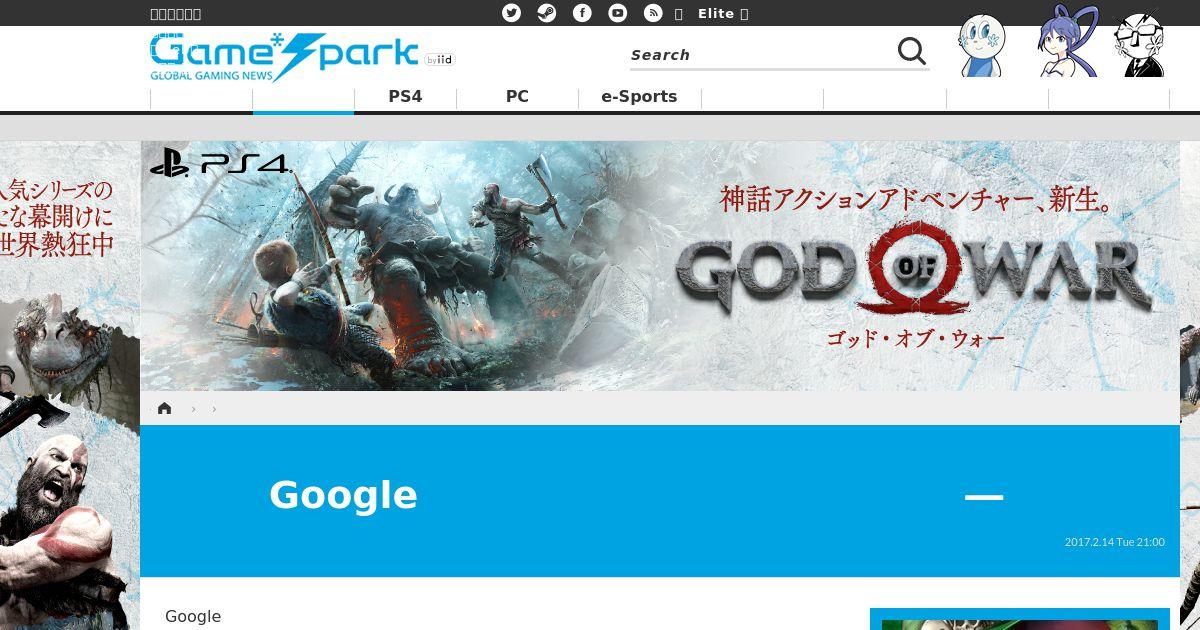The image size is (1200, 630).
Task: Click the Kratos side advertisement on left
Action: [69, 385]
